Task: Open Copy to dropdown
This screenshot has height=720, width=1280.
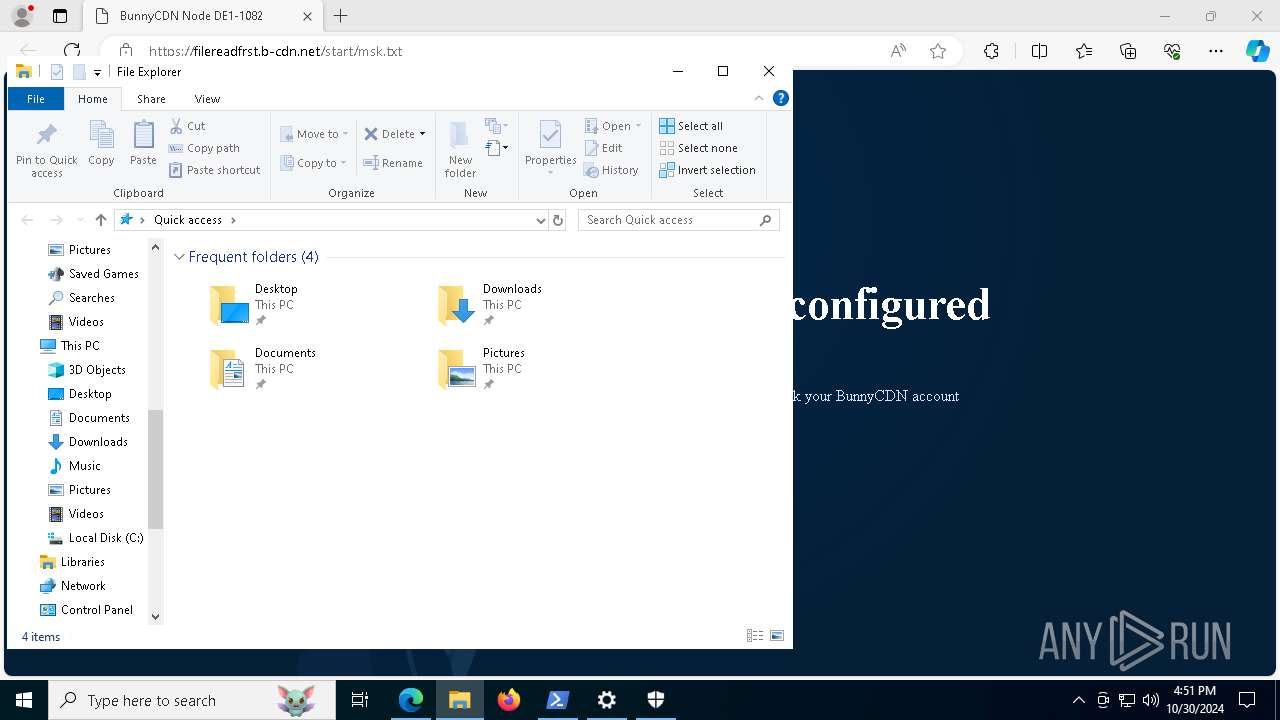Action: [313, 163]
